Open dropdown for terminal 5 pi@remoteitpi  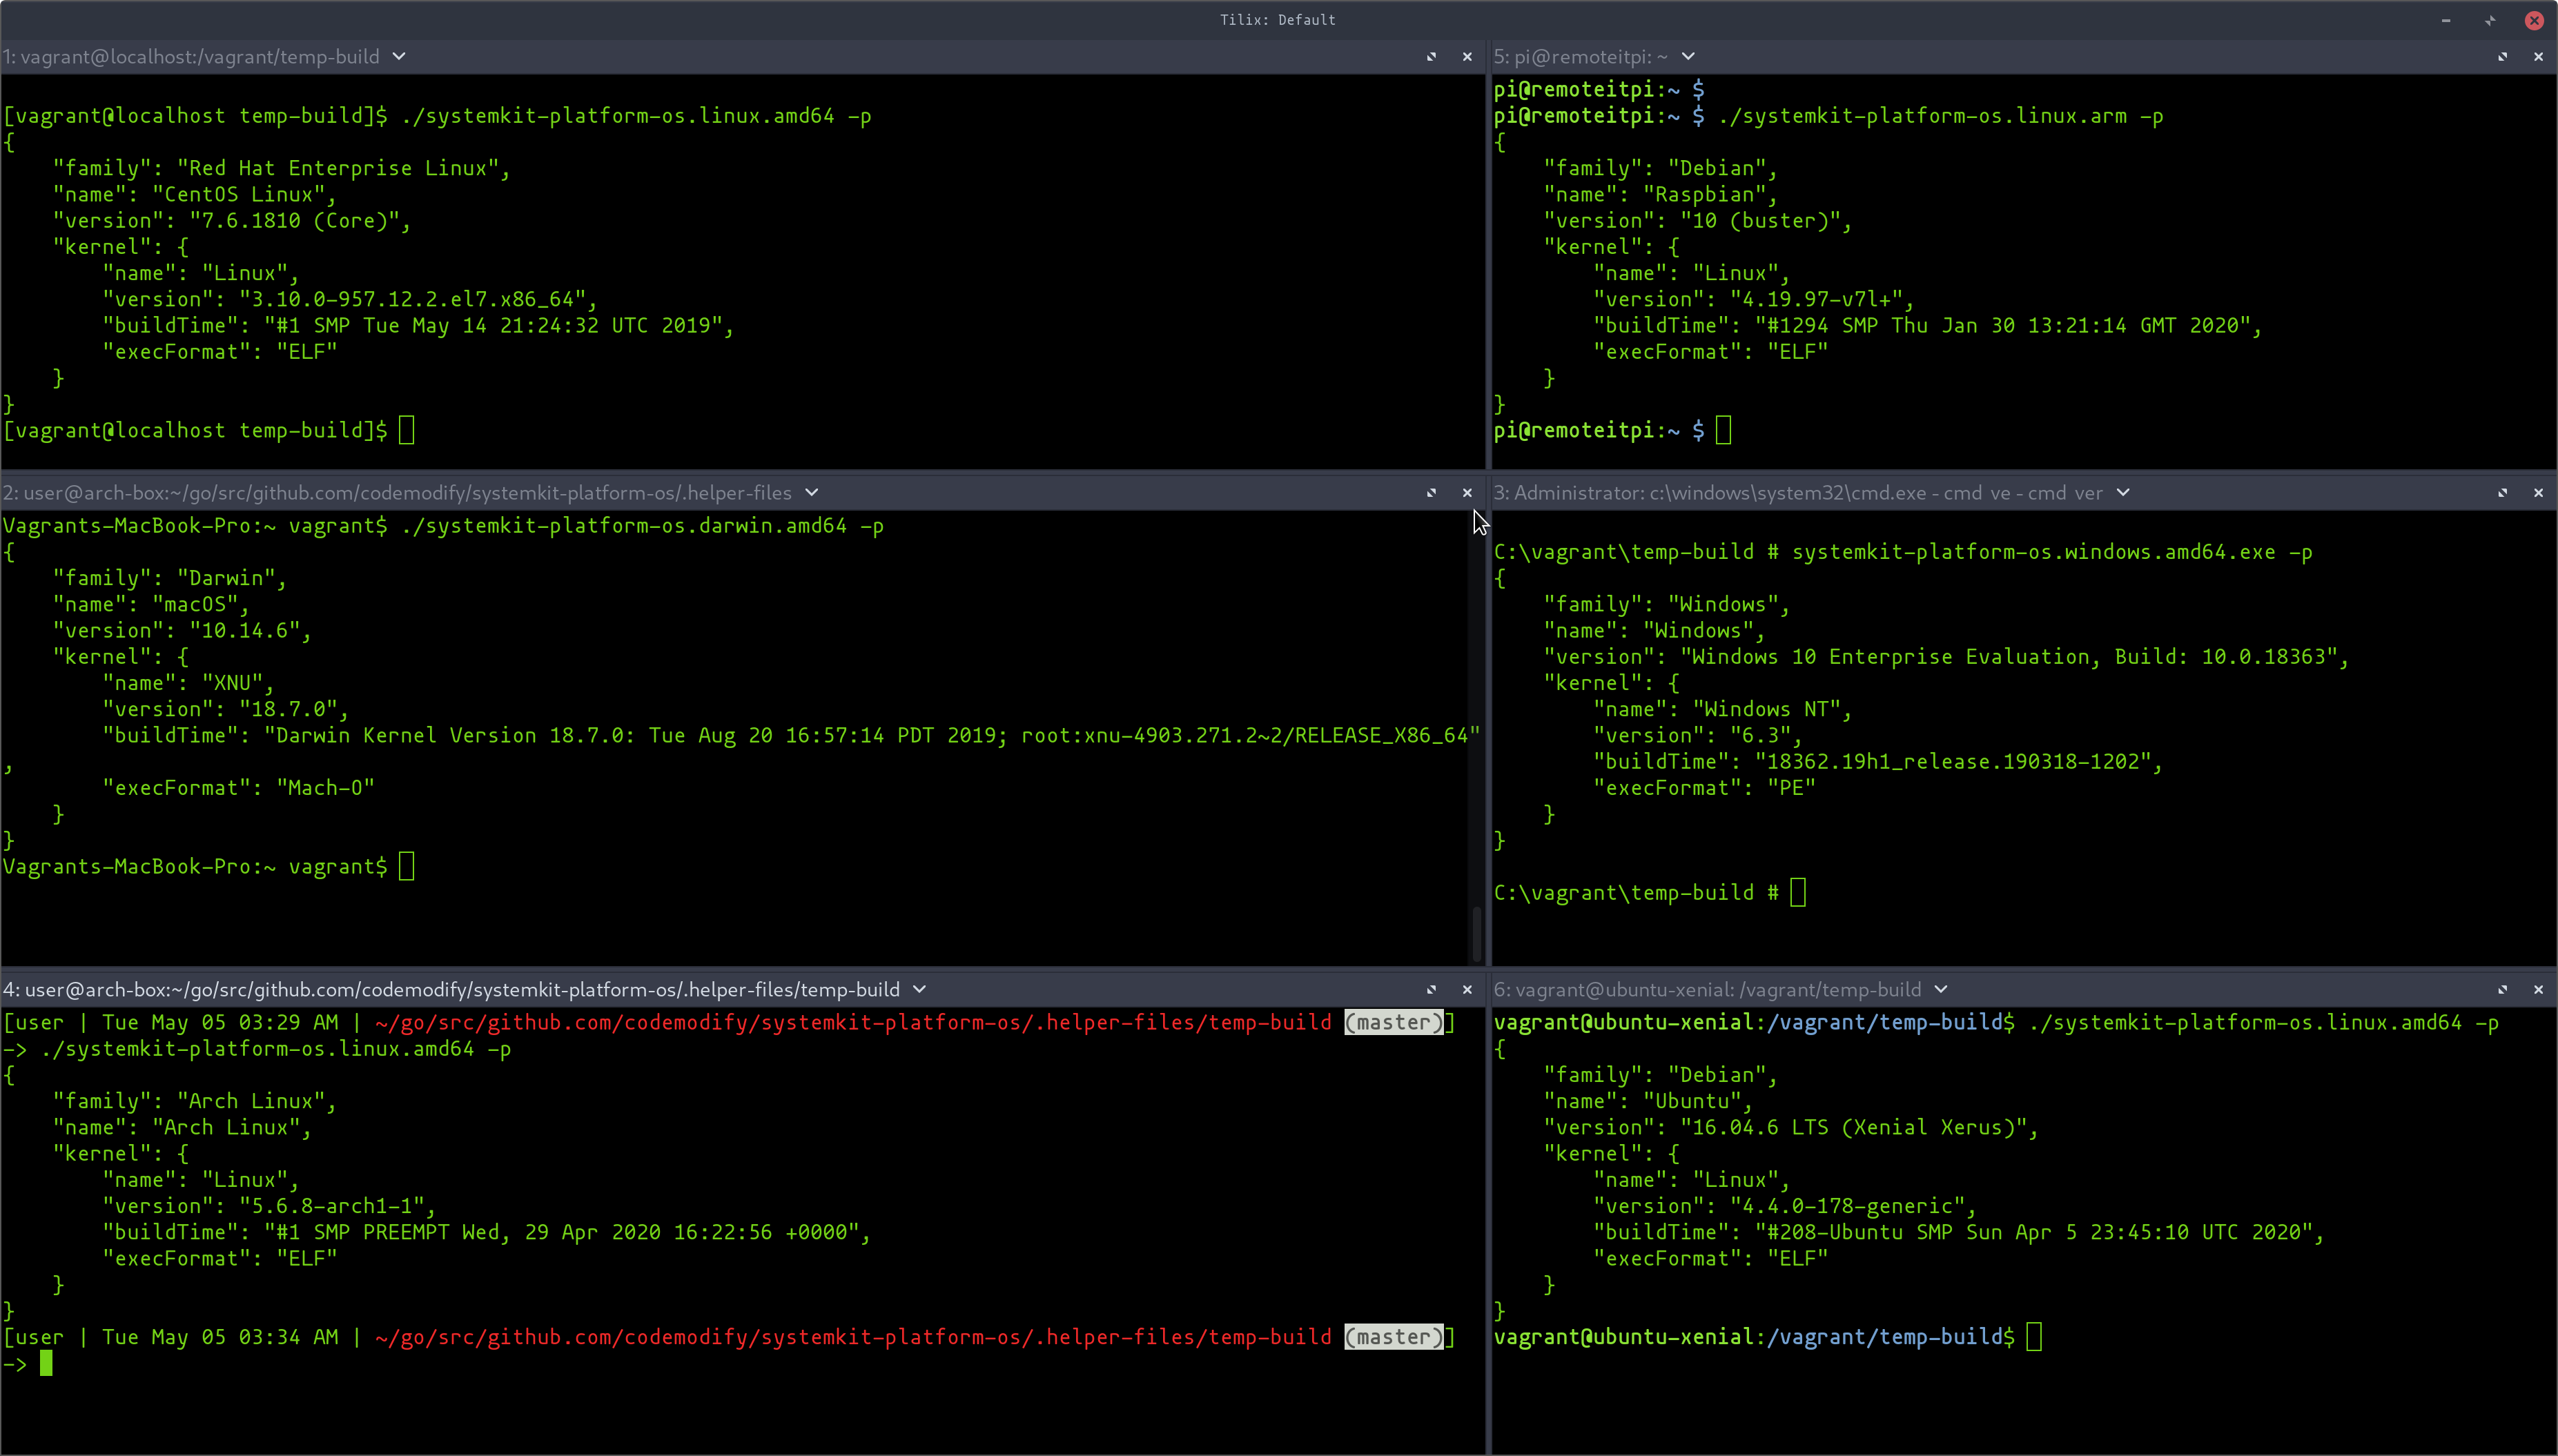point(1688,57)
